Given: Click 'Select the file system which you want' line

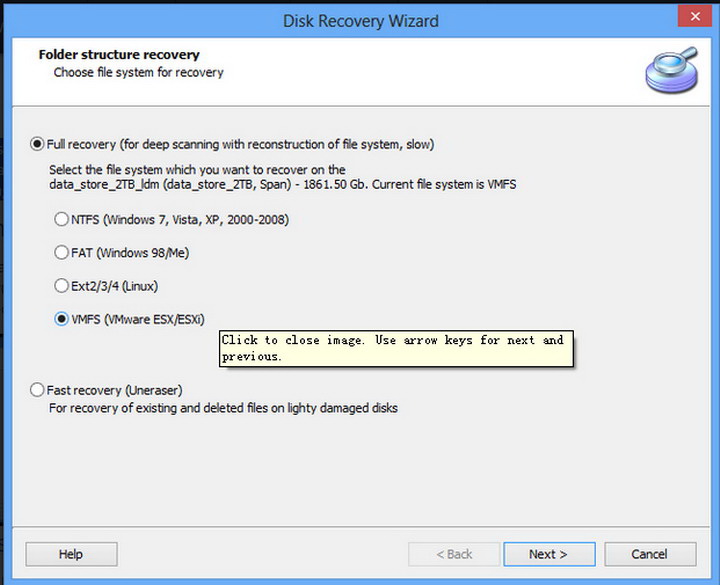Looking at the screenshot, I should [197, 170].
